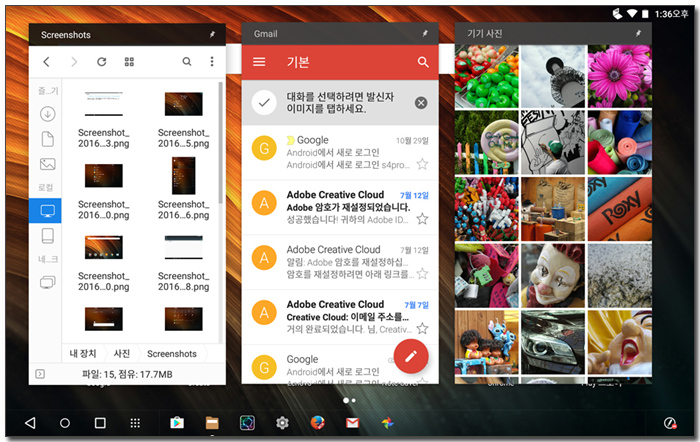Screen dimensions: 700x442
Task: Open the network windows icon in sidebar
Action: click(48, 282)
